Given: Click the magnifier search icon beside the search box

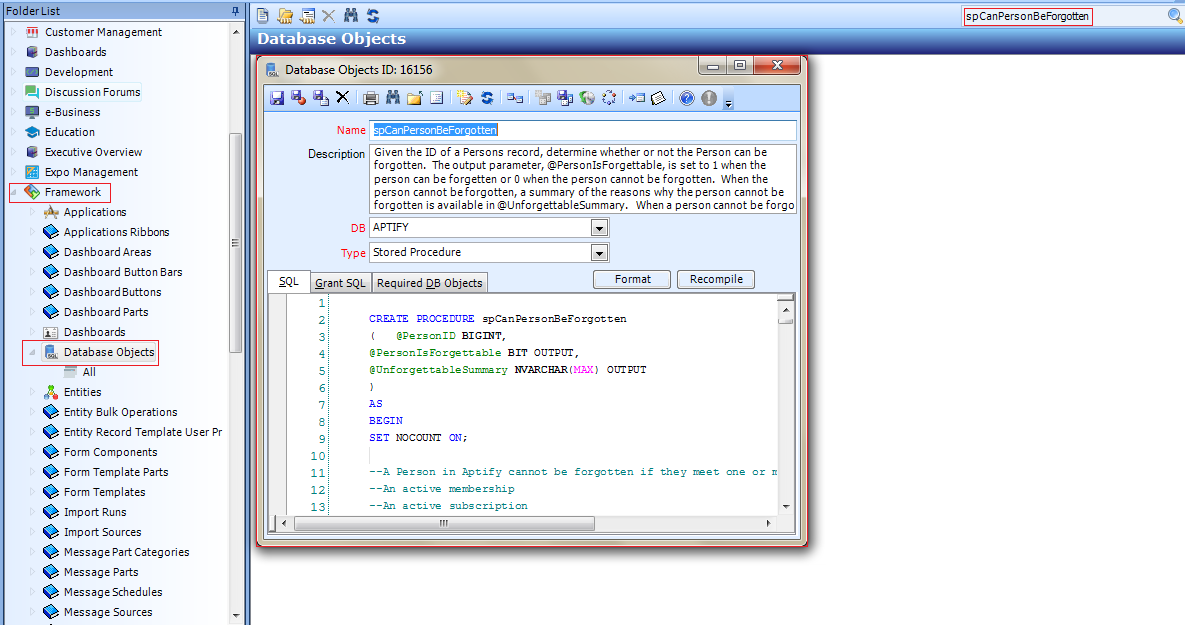Looking at the screenshot, I should (x=1174, y=16).
